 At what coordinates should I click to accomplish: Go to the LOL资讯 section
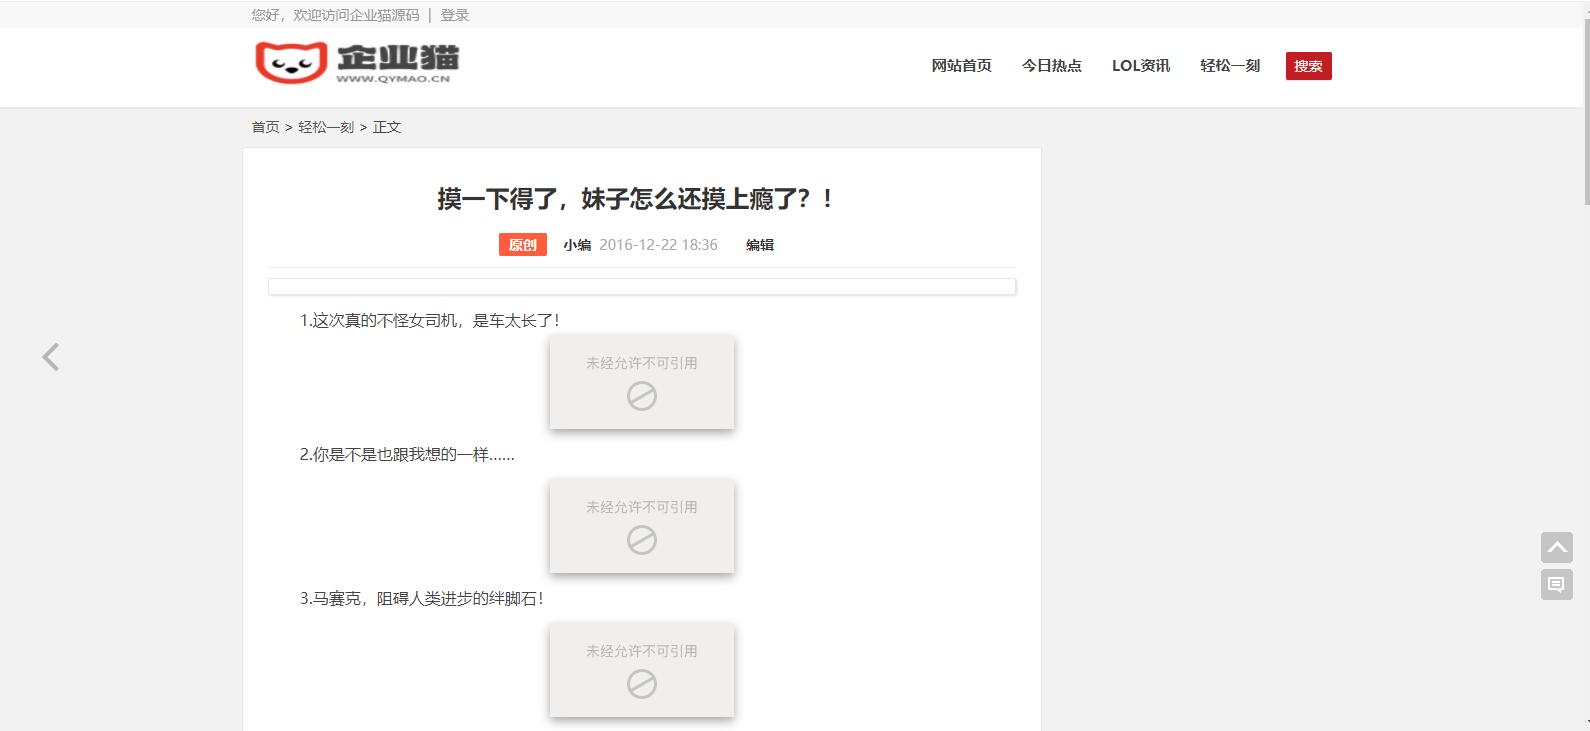pos(1140,66)
